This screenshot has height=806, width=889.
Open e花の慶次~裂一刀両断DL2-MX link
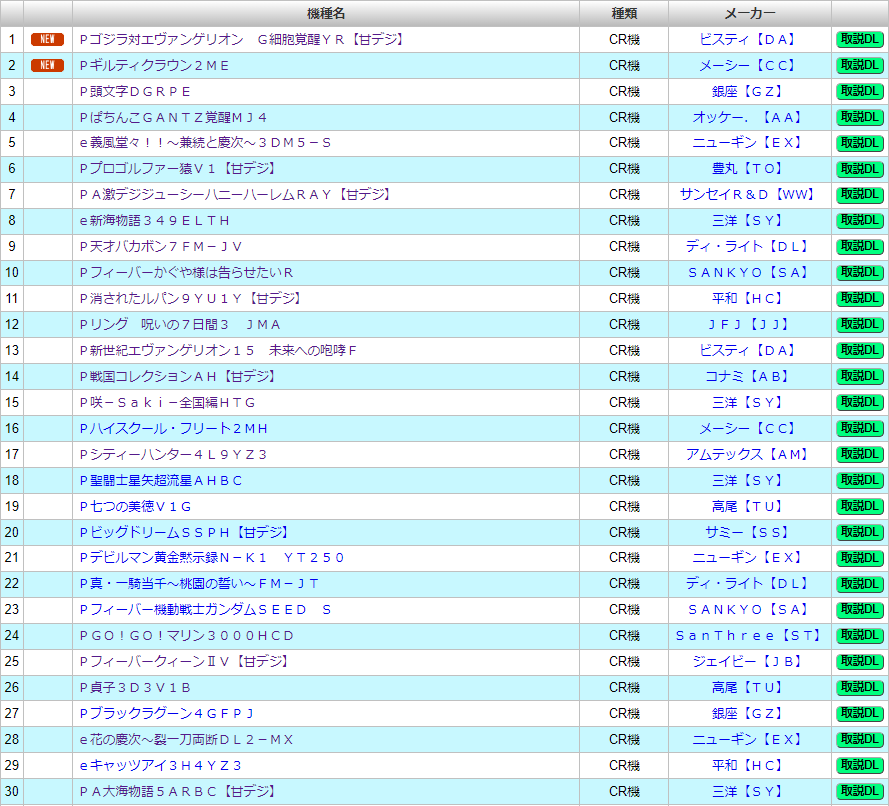click(186, 740)
